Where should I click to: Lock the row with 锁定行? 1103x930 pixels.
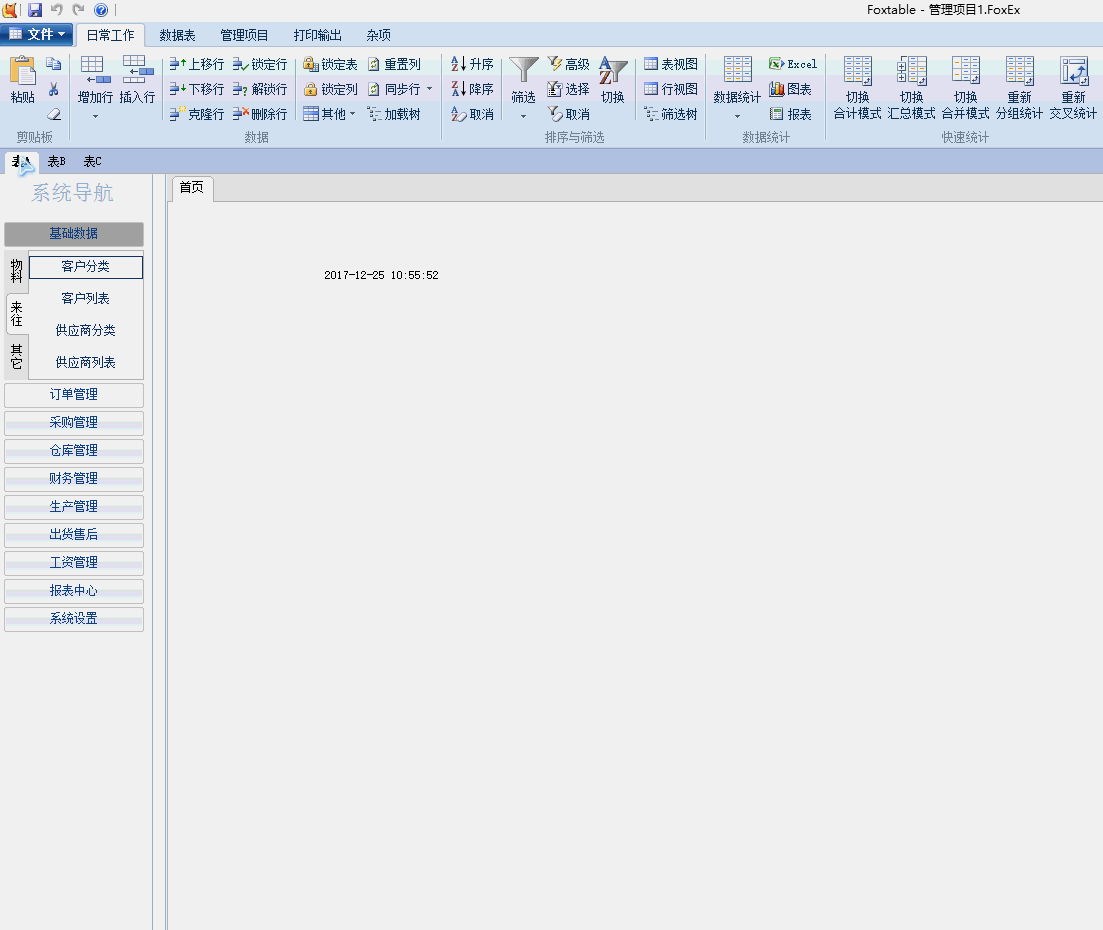260,64
